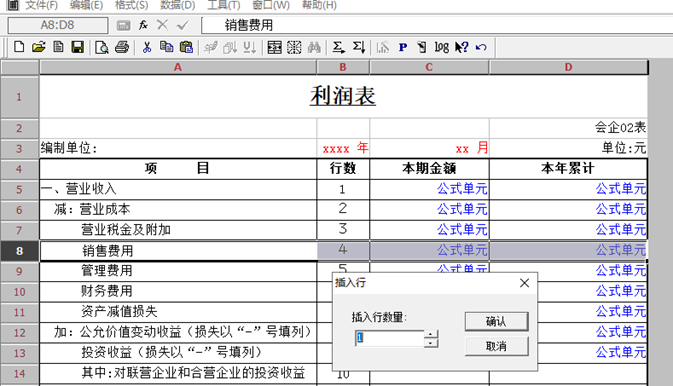Screen dimensions: 673x386
Task: Click the grayed format brush icon
Action: (211, 47)
